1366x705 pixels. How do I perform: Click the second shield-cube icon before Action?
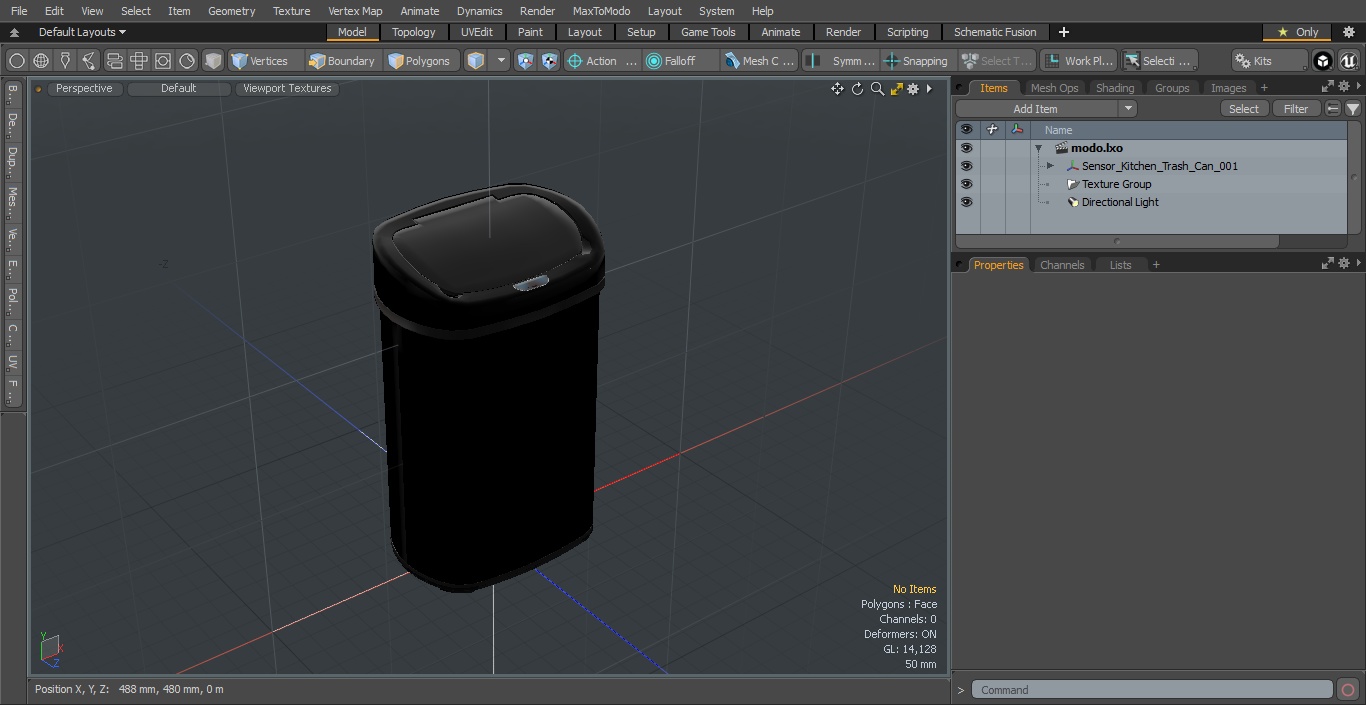click(x=549, y=61)
